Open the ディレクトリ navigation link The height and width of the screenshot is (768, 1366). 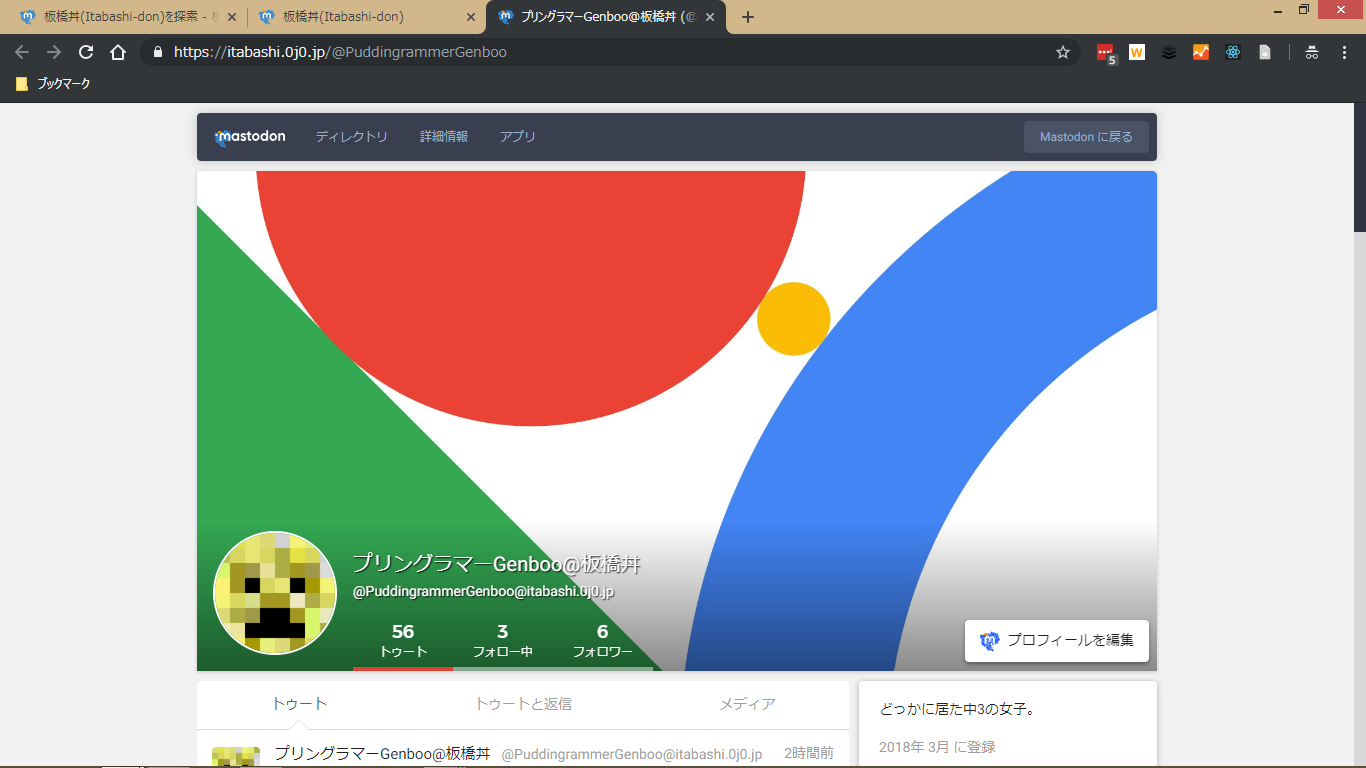(x=351, y=137)
